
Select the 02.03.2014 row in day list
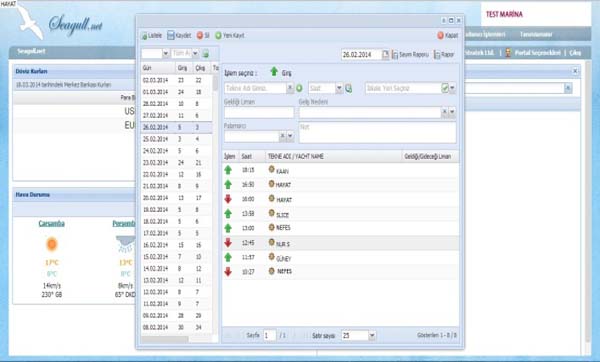tap(176, 80)
